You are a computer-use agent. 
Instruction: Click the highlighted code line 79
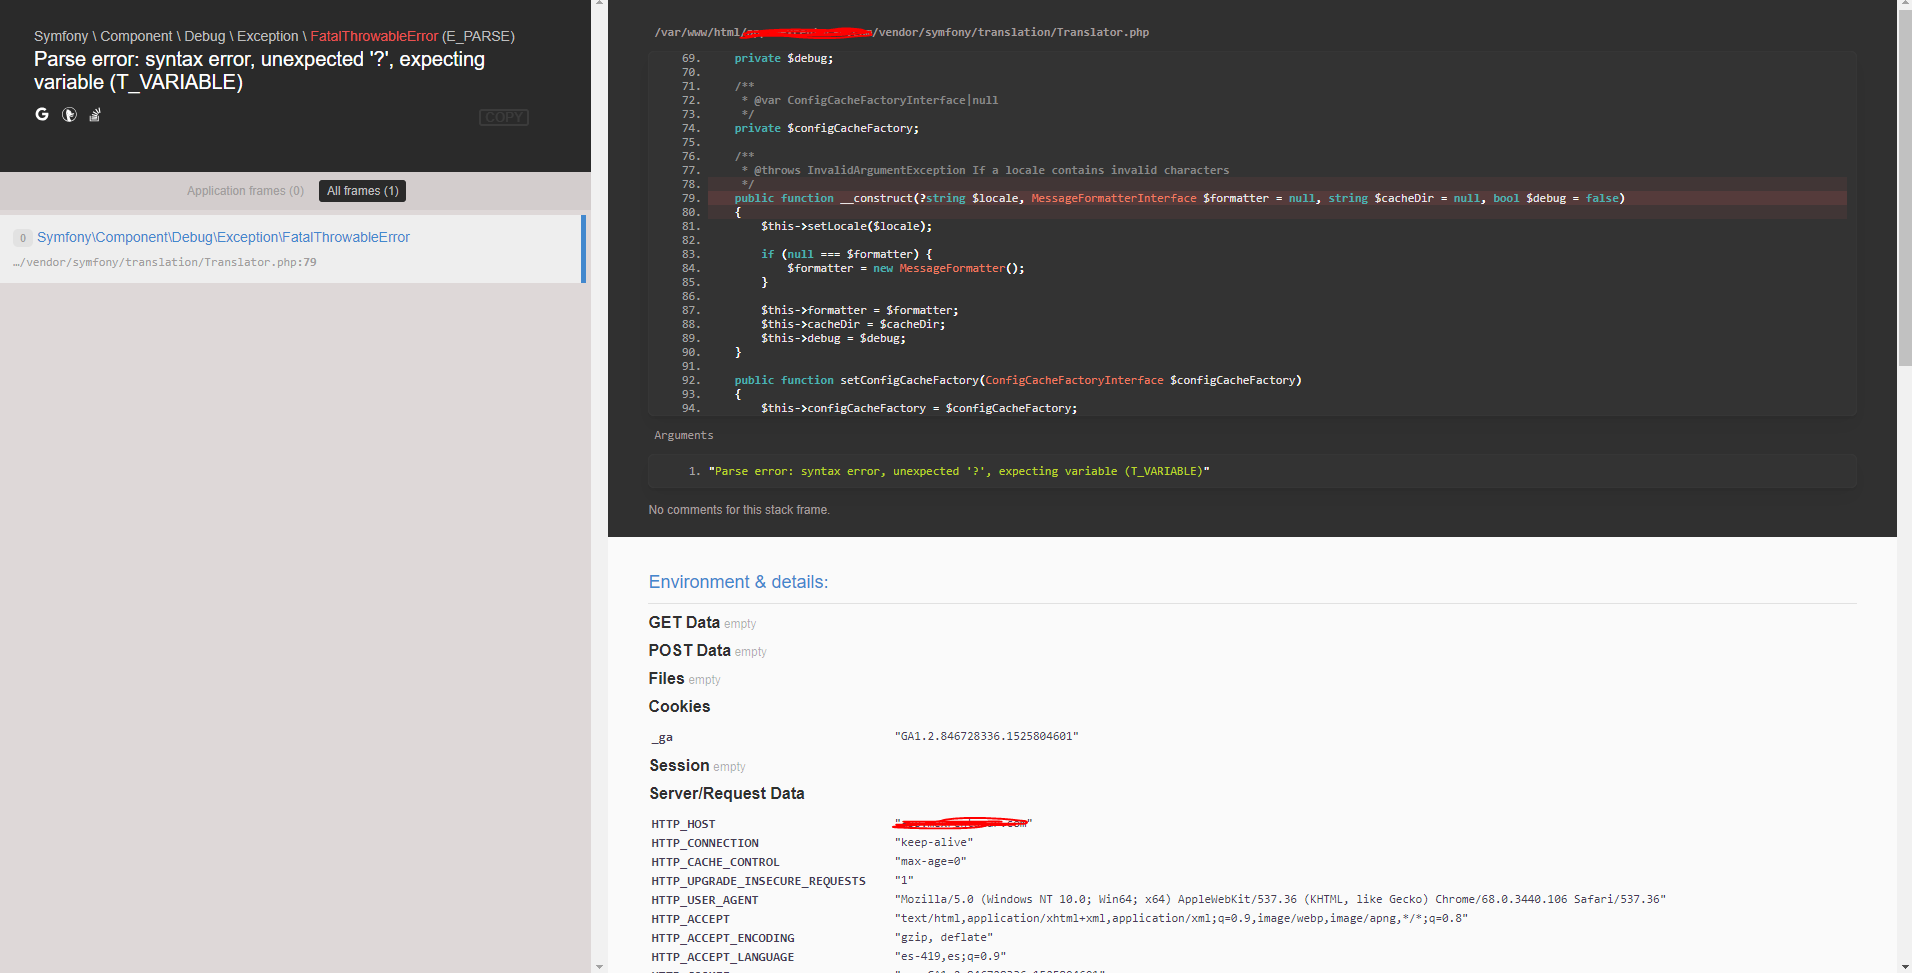coord(1277,198)
